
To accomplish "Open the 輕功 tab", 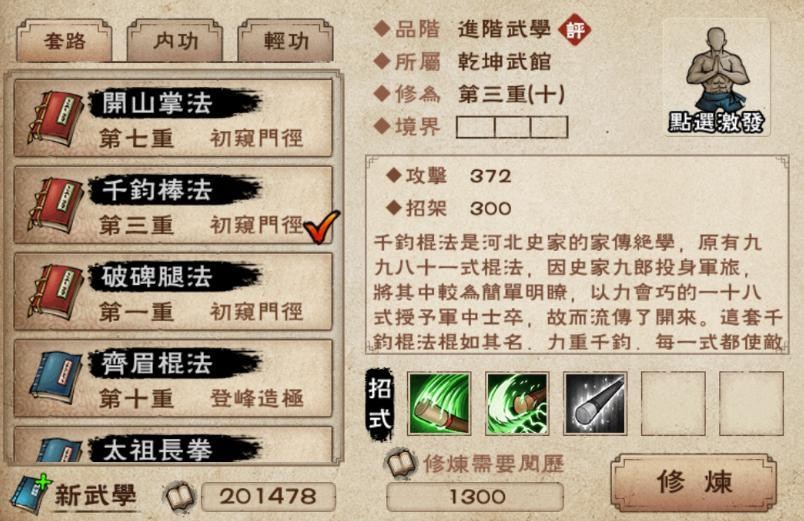I will (286, 41).
